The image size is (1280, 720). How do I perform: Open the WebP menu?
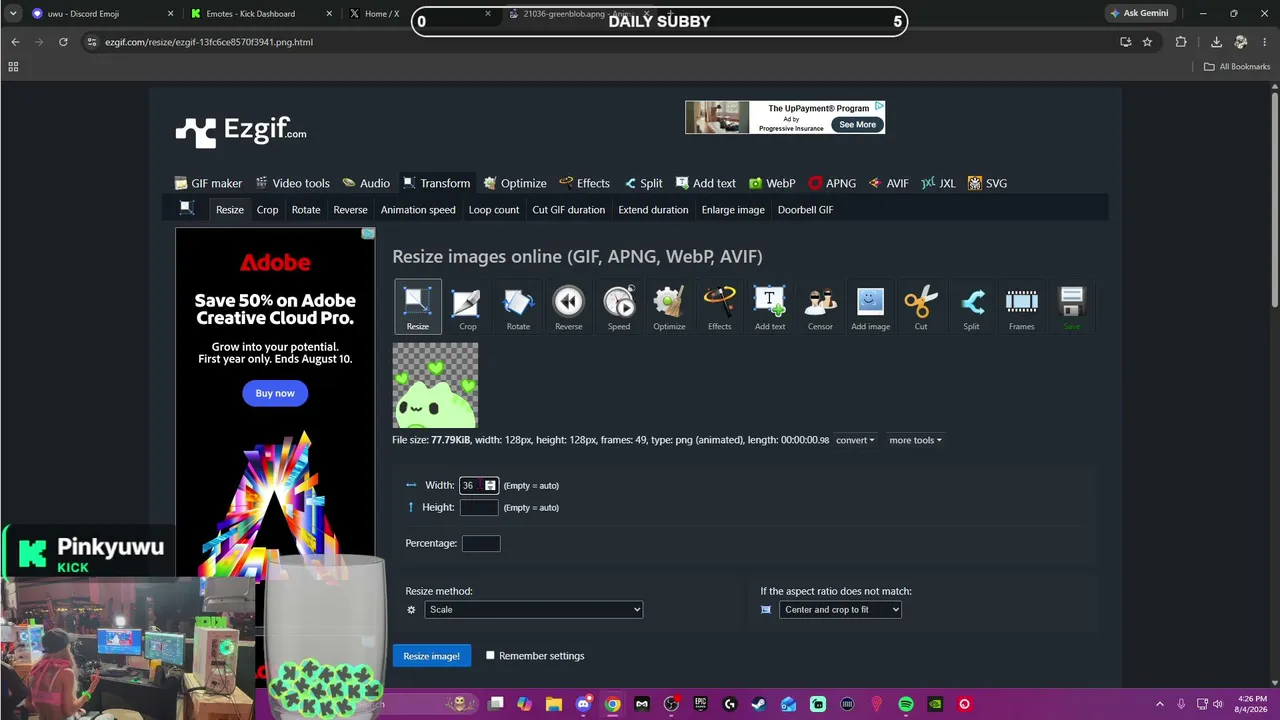click(x=772, y=183)
